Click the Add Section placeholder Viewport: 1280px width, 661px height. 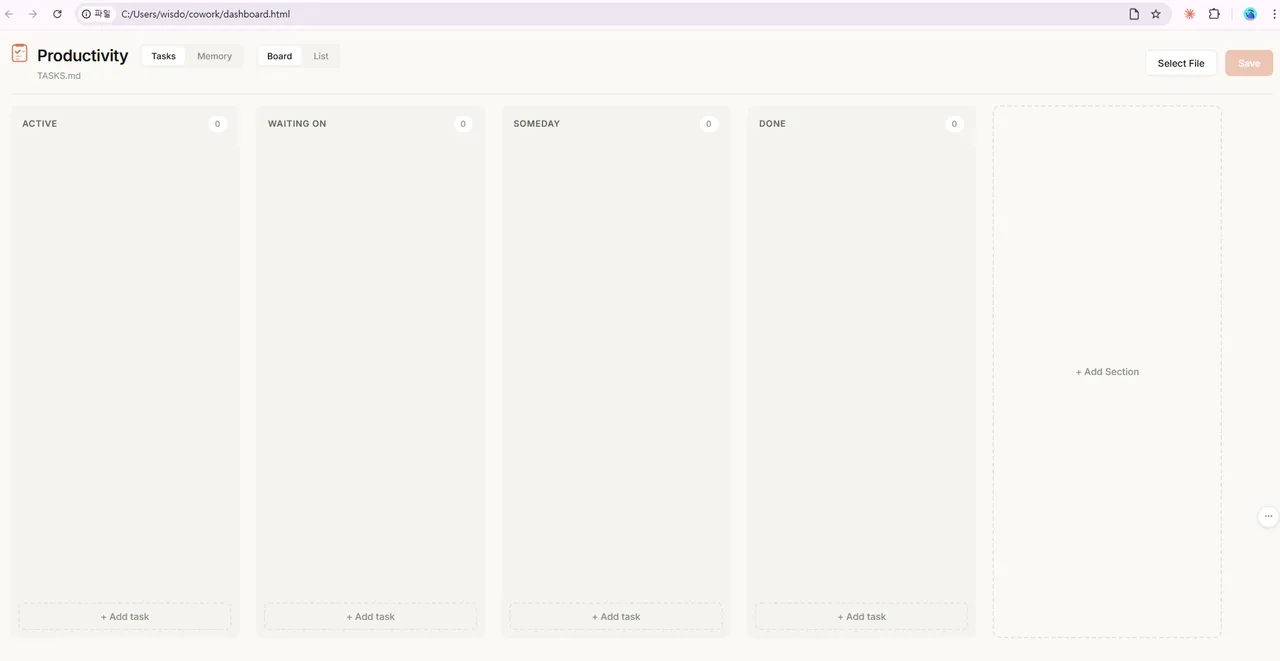pyautogui.click(x=1107, y=372)
